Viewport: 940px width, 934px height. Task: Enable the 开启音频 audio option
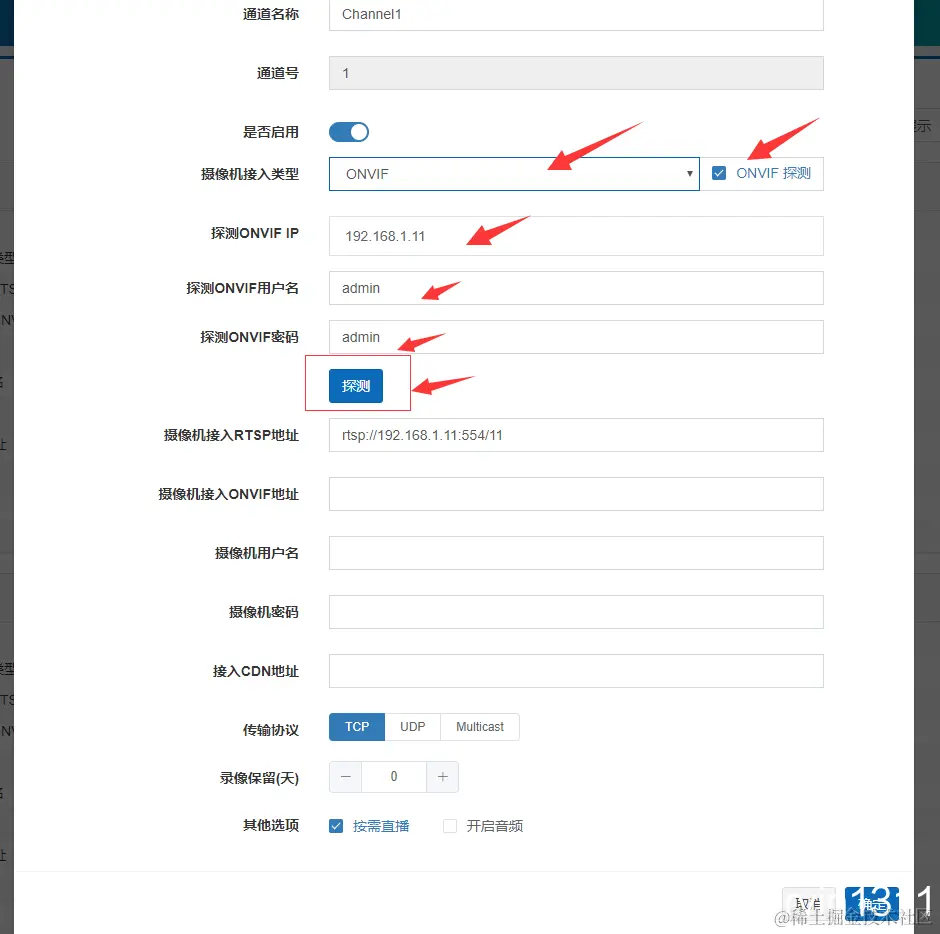tap(449, 825)
